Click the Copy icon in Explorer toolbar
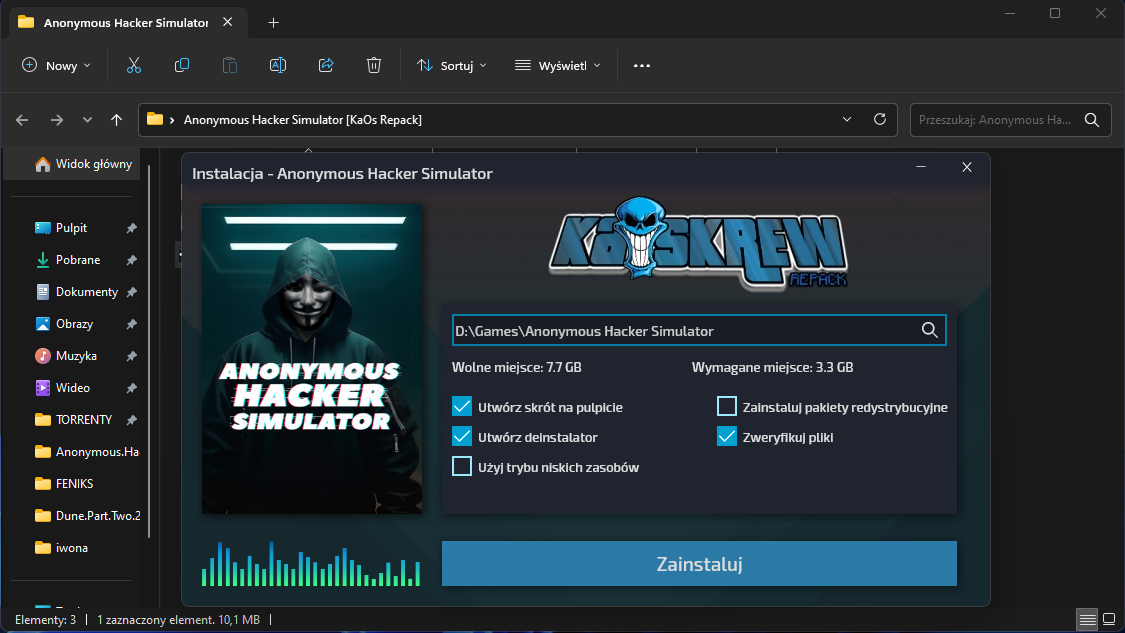Viewport: 1125px width, 633px height. pos(182,65)
